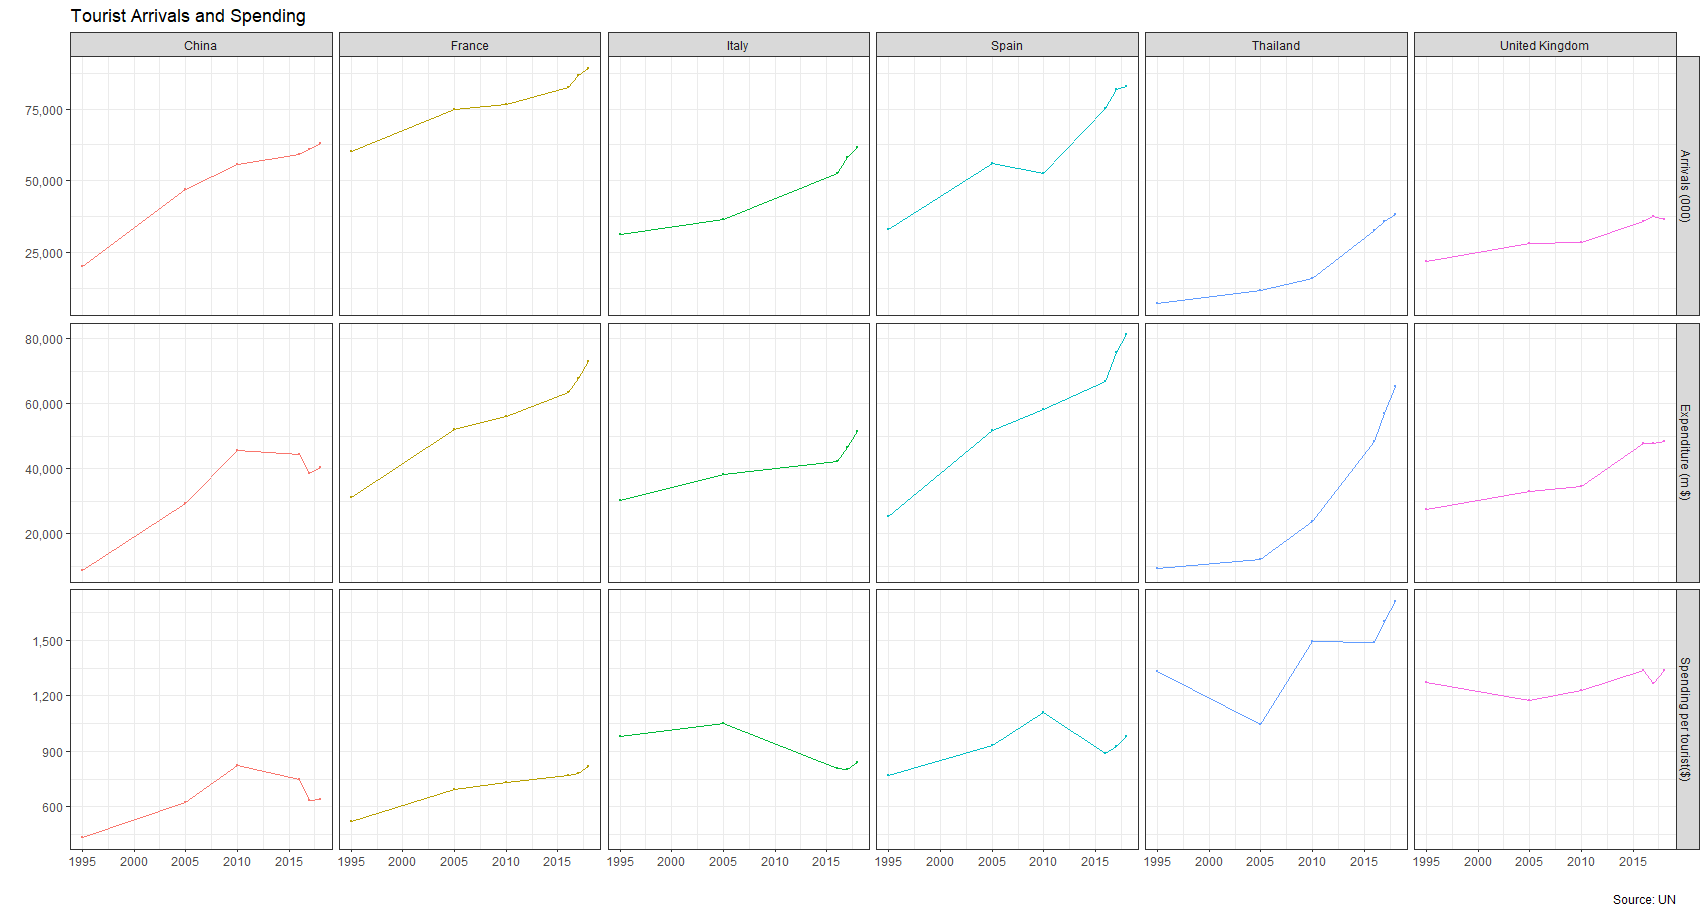This screenshot has width=1707, height=913.
Task: Click Spain's 2010 arrivals dip point
Action: [x=1043, y=173]
